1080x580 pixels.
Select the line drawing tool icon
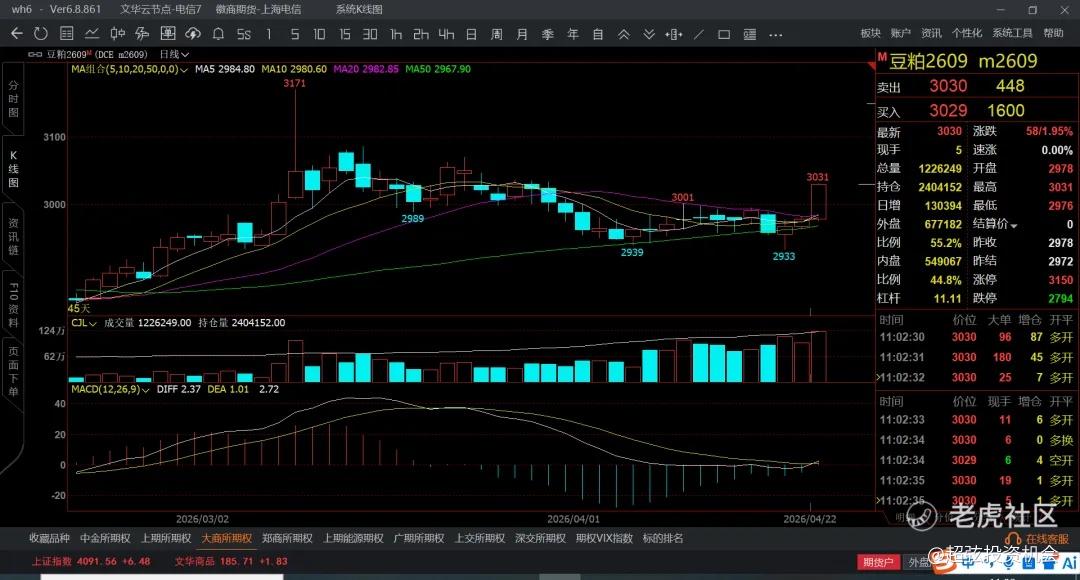(699, 34)
